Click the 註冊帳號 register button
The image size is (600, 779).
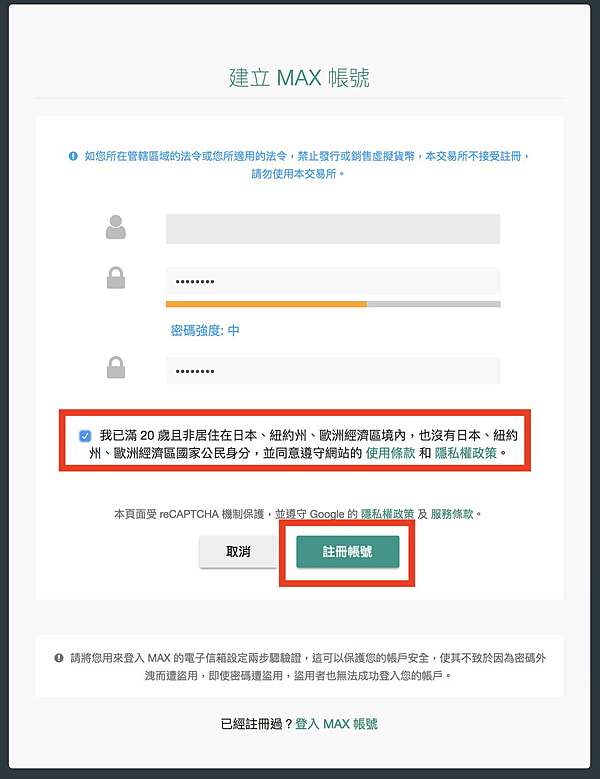tap(348, 551)
